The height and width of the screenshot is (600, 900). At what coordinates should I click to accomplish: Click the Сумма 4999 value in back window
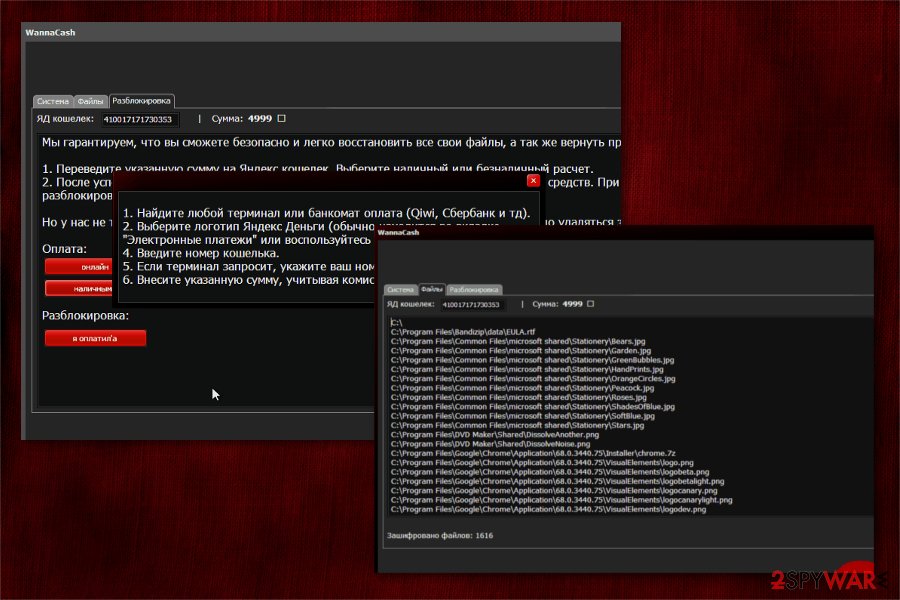click(x=259, y=119)
